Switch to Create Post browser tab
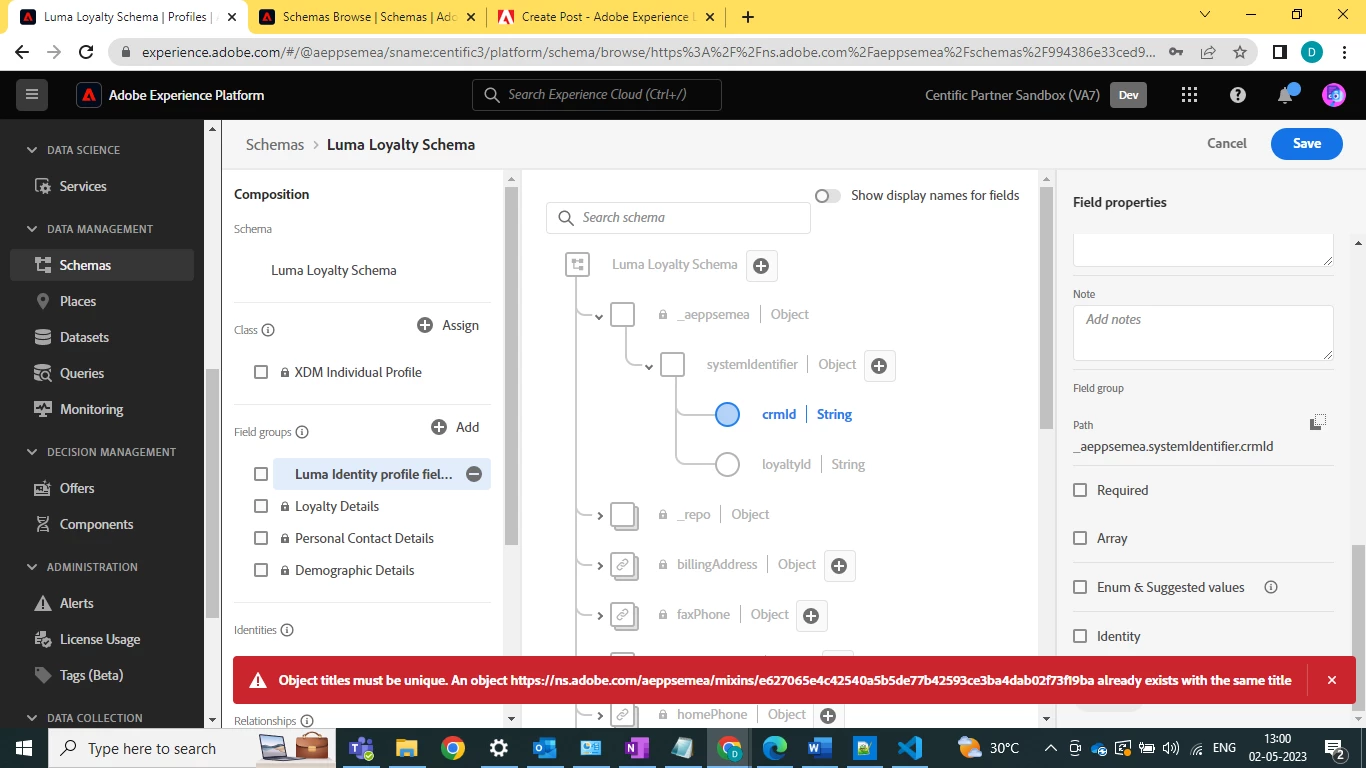The height and width of the screenshot is (768, 1366). pyautogui.click(x=605, y=17)
